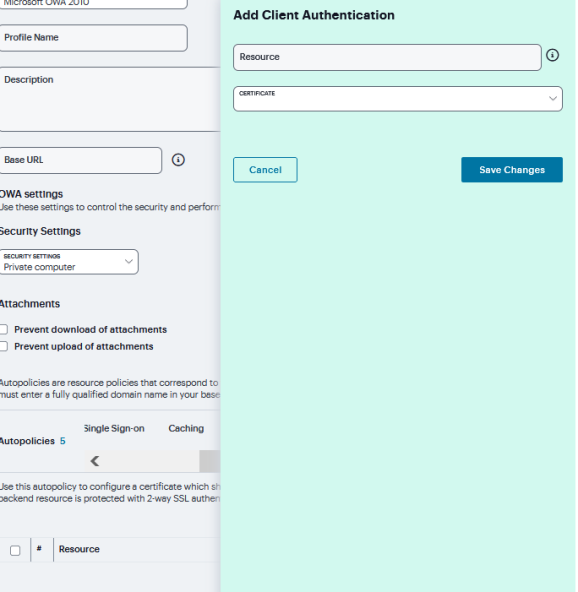The width and height of the screenshot is (578, 592).
Task: Click the Base URL input field
Action: [x=80, y=160]
